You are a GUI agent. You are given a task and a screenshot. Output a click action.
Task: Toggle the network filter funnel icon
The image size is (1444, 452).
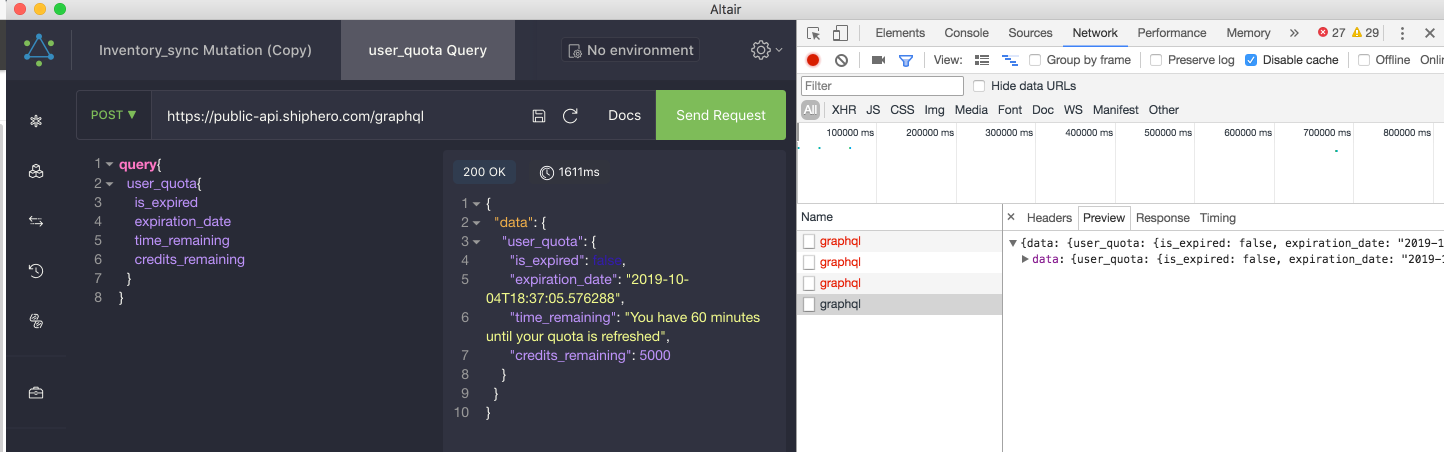coord(905,60)
